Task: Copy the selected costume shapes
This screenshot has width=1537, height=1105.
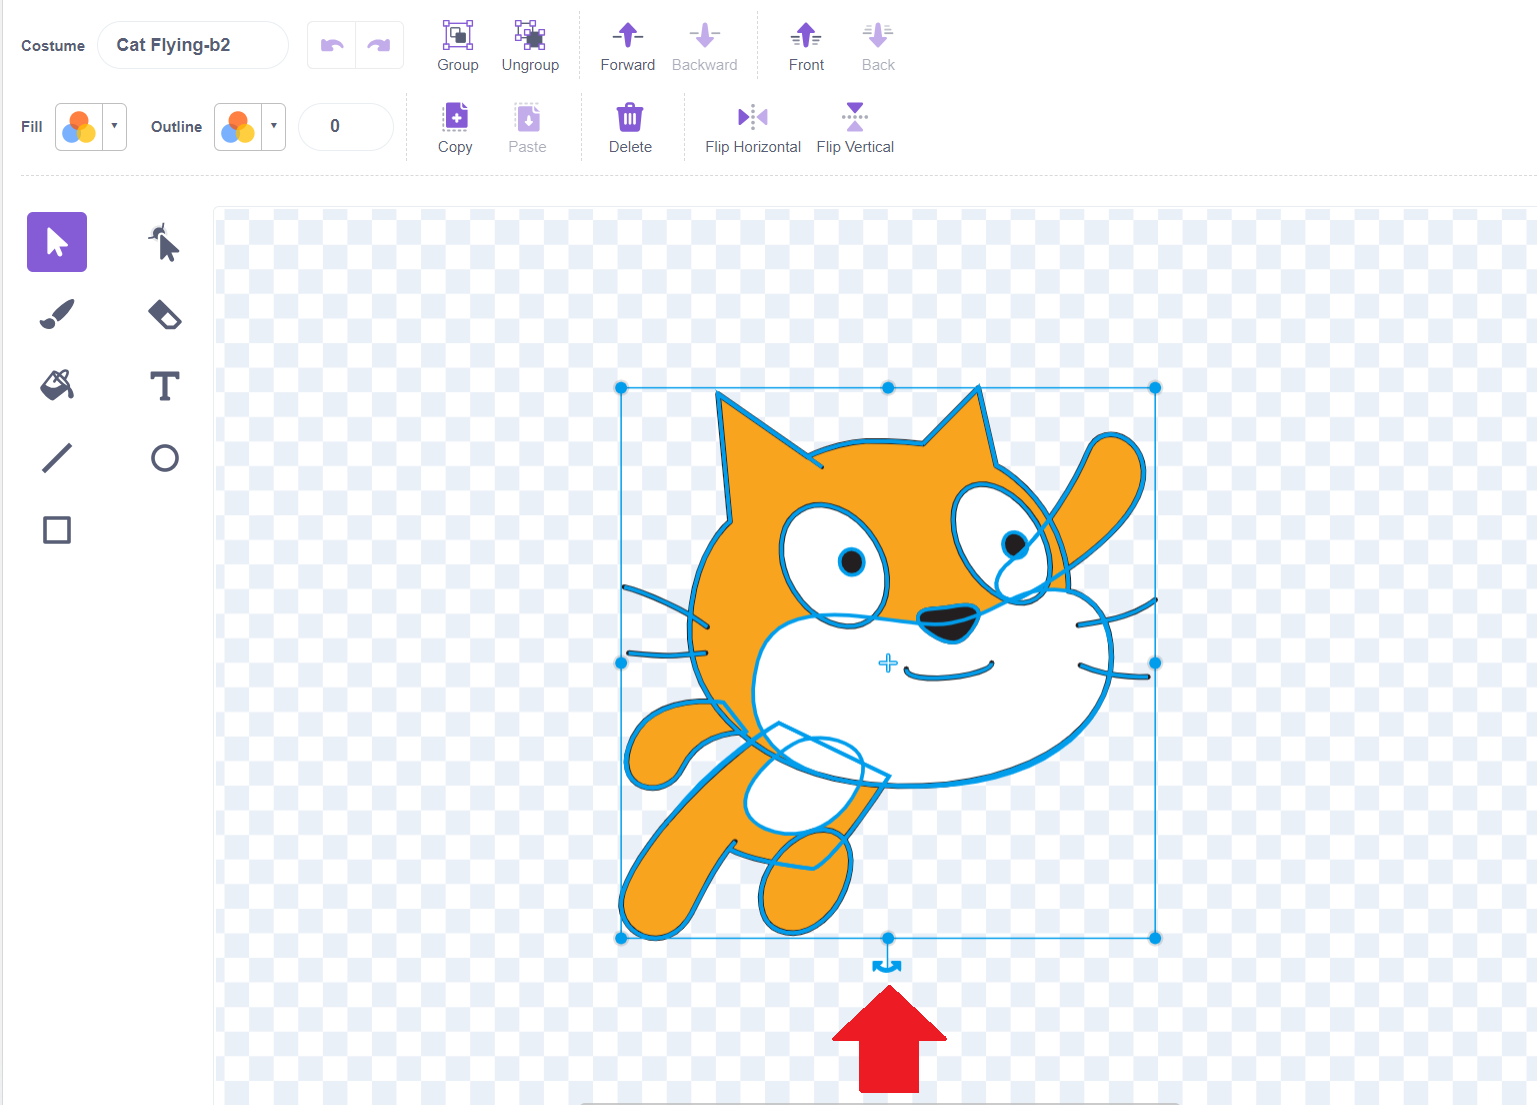Action: coord(455,128)
